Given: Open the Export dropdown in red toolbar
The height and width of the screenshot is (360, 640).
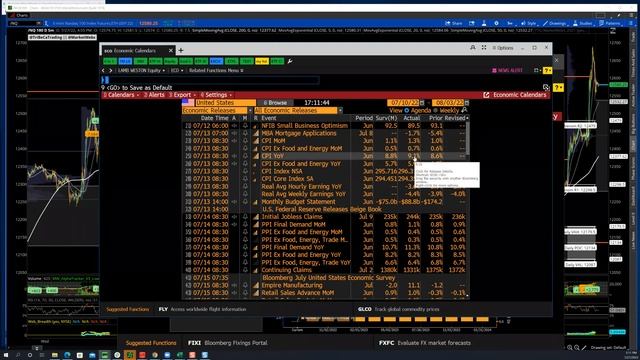Looking at the screenshot, I should coord(182,95).
